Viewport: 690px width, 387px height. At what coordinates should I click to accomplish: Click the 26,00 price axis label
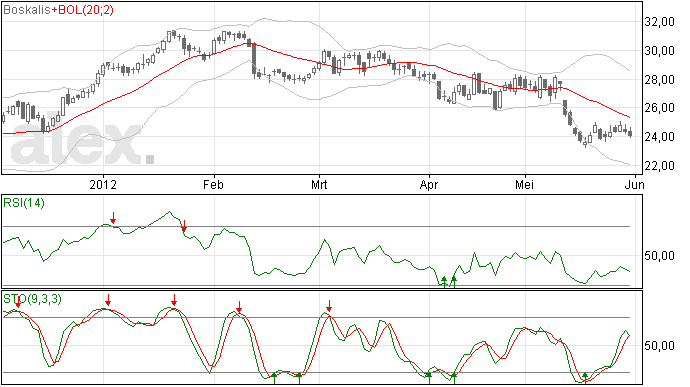click(659, 108)
